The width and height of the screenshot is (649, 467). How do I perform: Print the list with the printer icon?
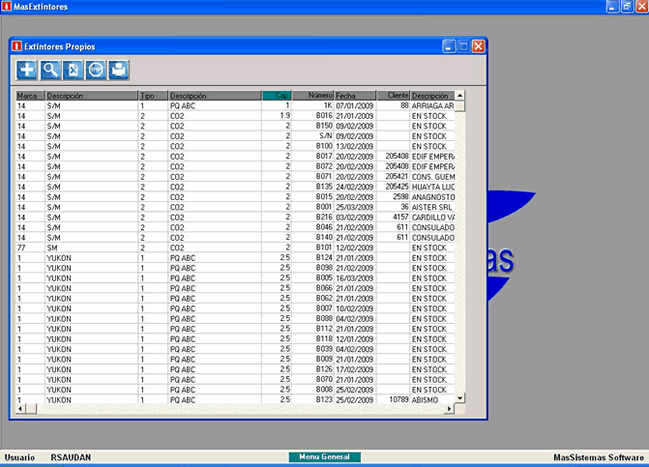[x=119, y=70]
